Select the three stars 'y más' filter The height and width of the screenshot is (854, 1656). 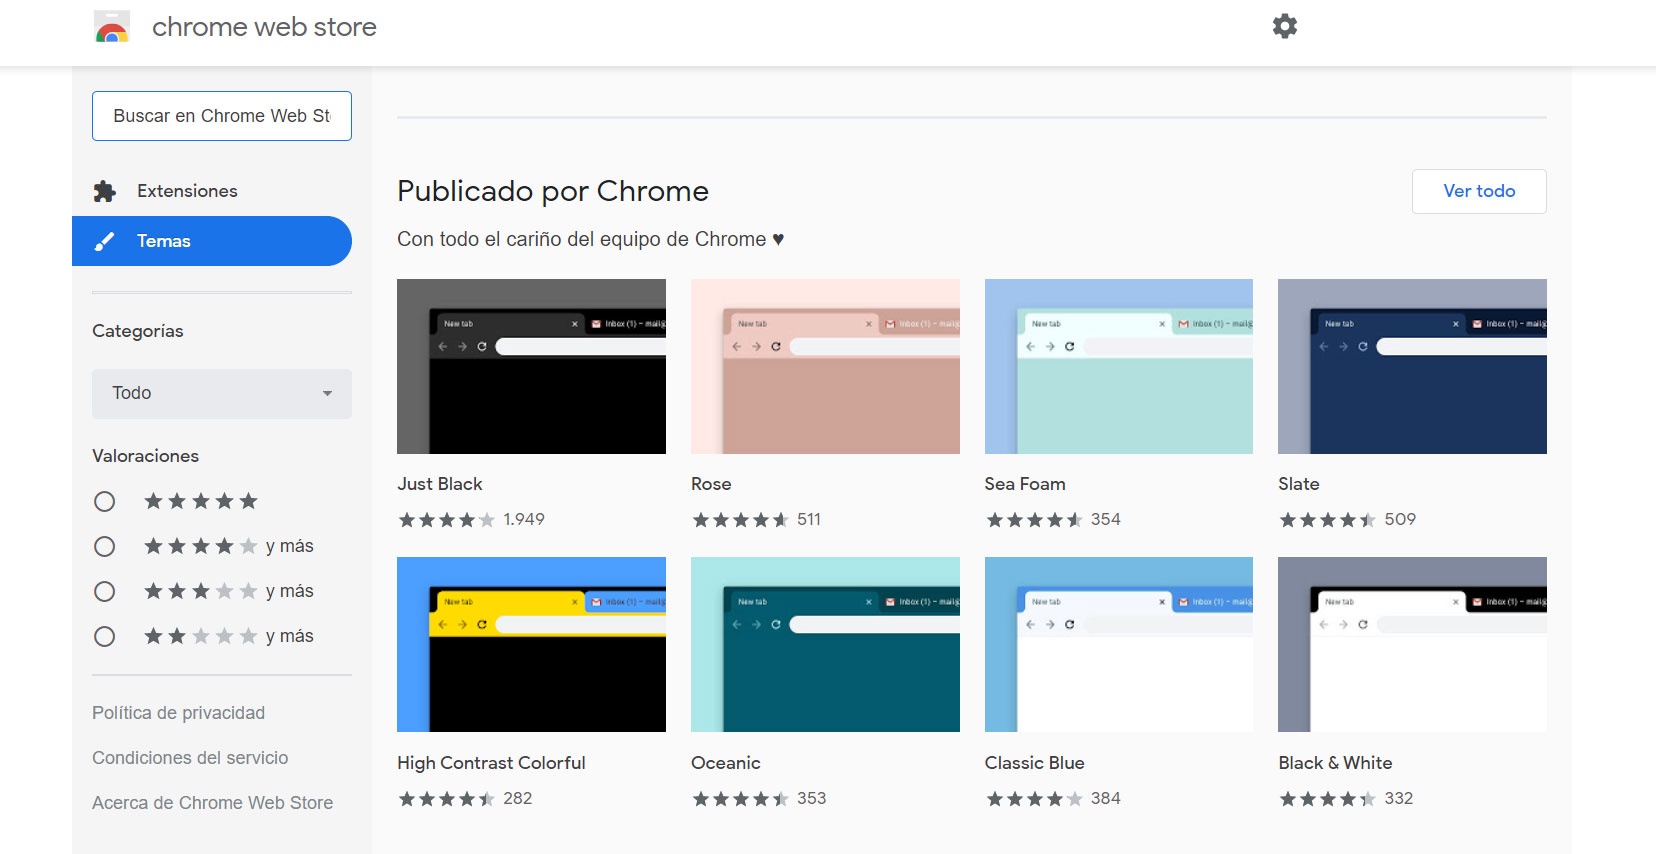tap(104, 591)
